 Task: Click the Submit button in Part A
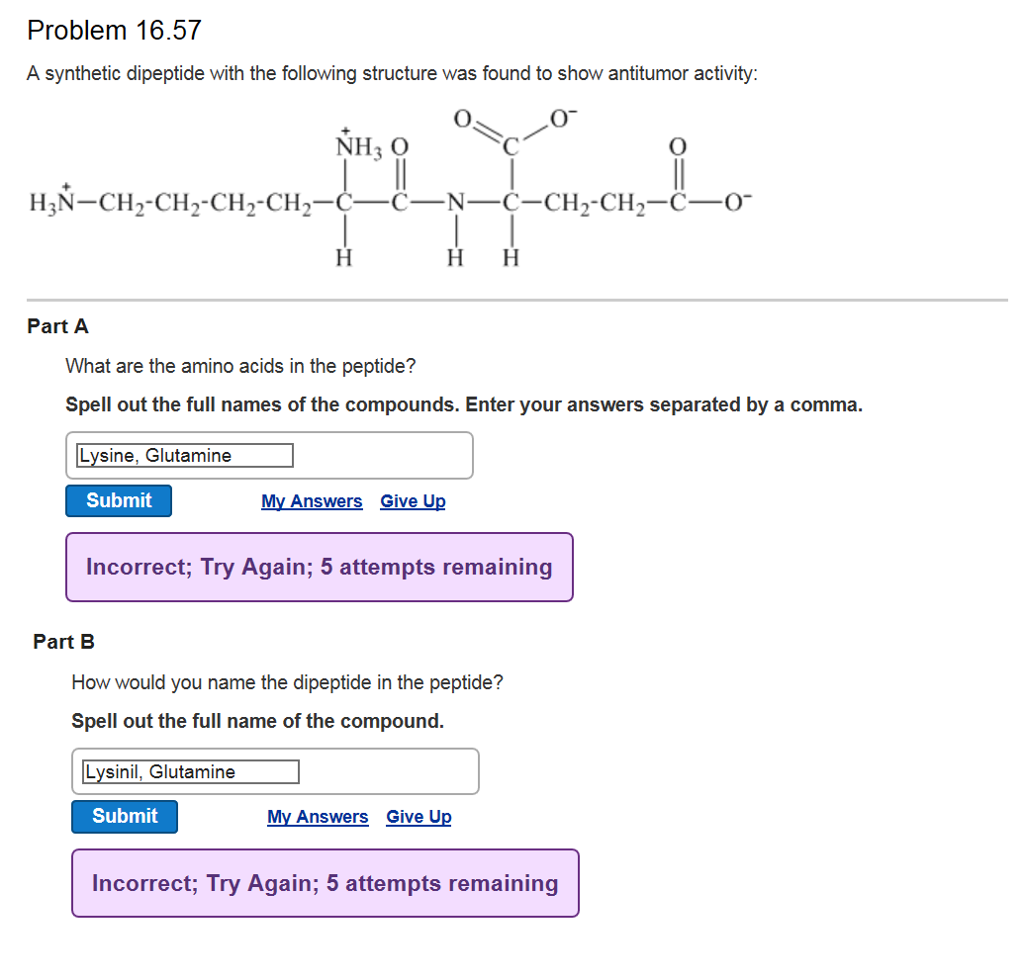coord(118,500)
